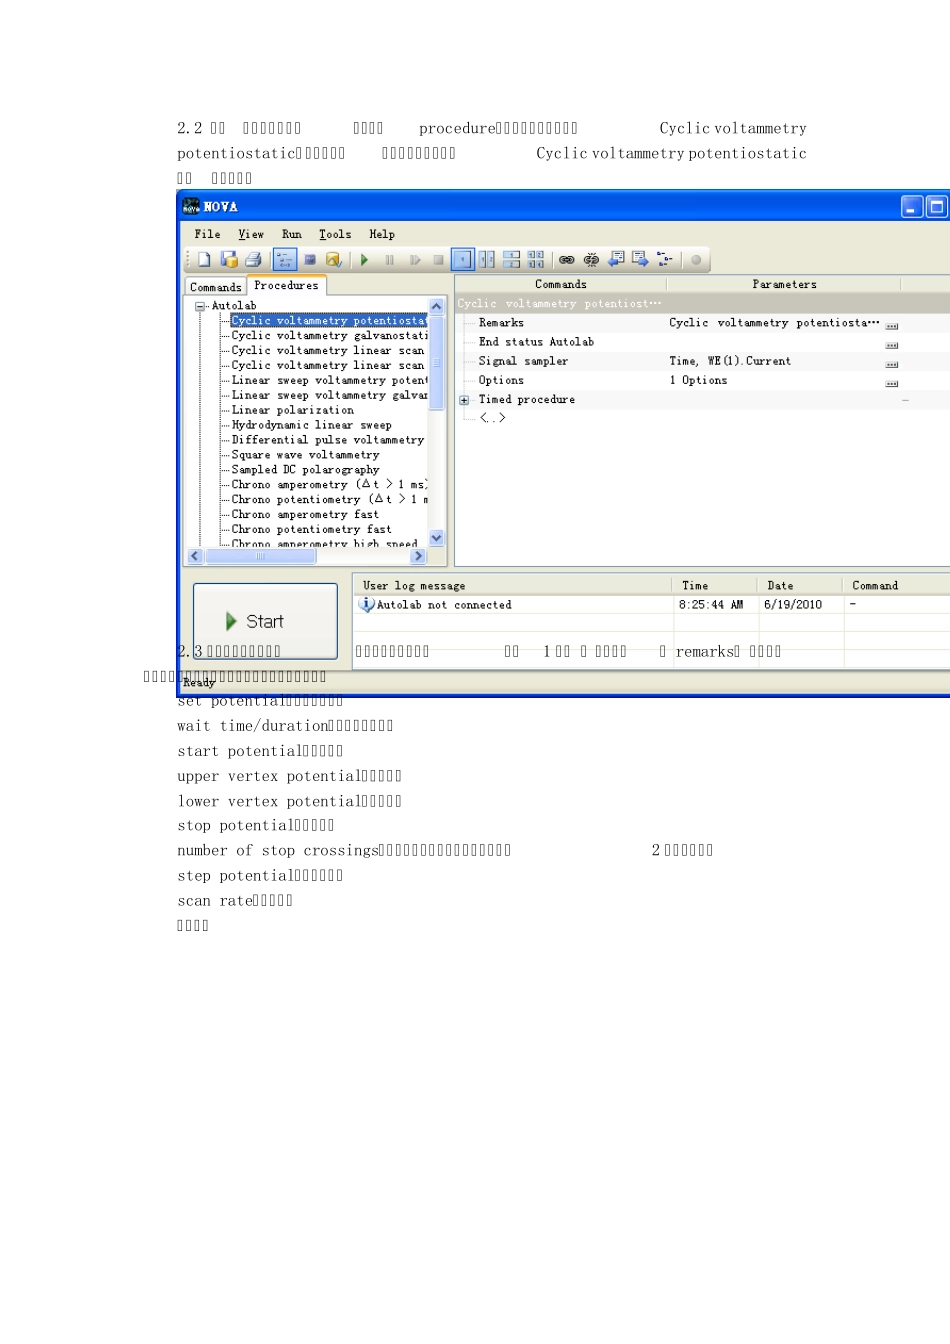Viewport: 950px width, 1344px height.
Task: Select Differential pulse voltammetry procedure
Action: point(328,440)
